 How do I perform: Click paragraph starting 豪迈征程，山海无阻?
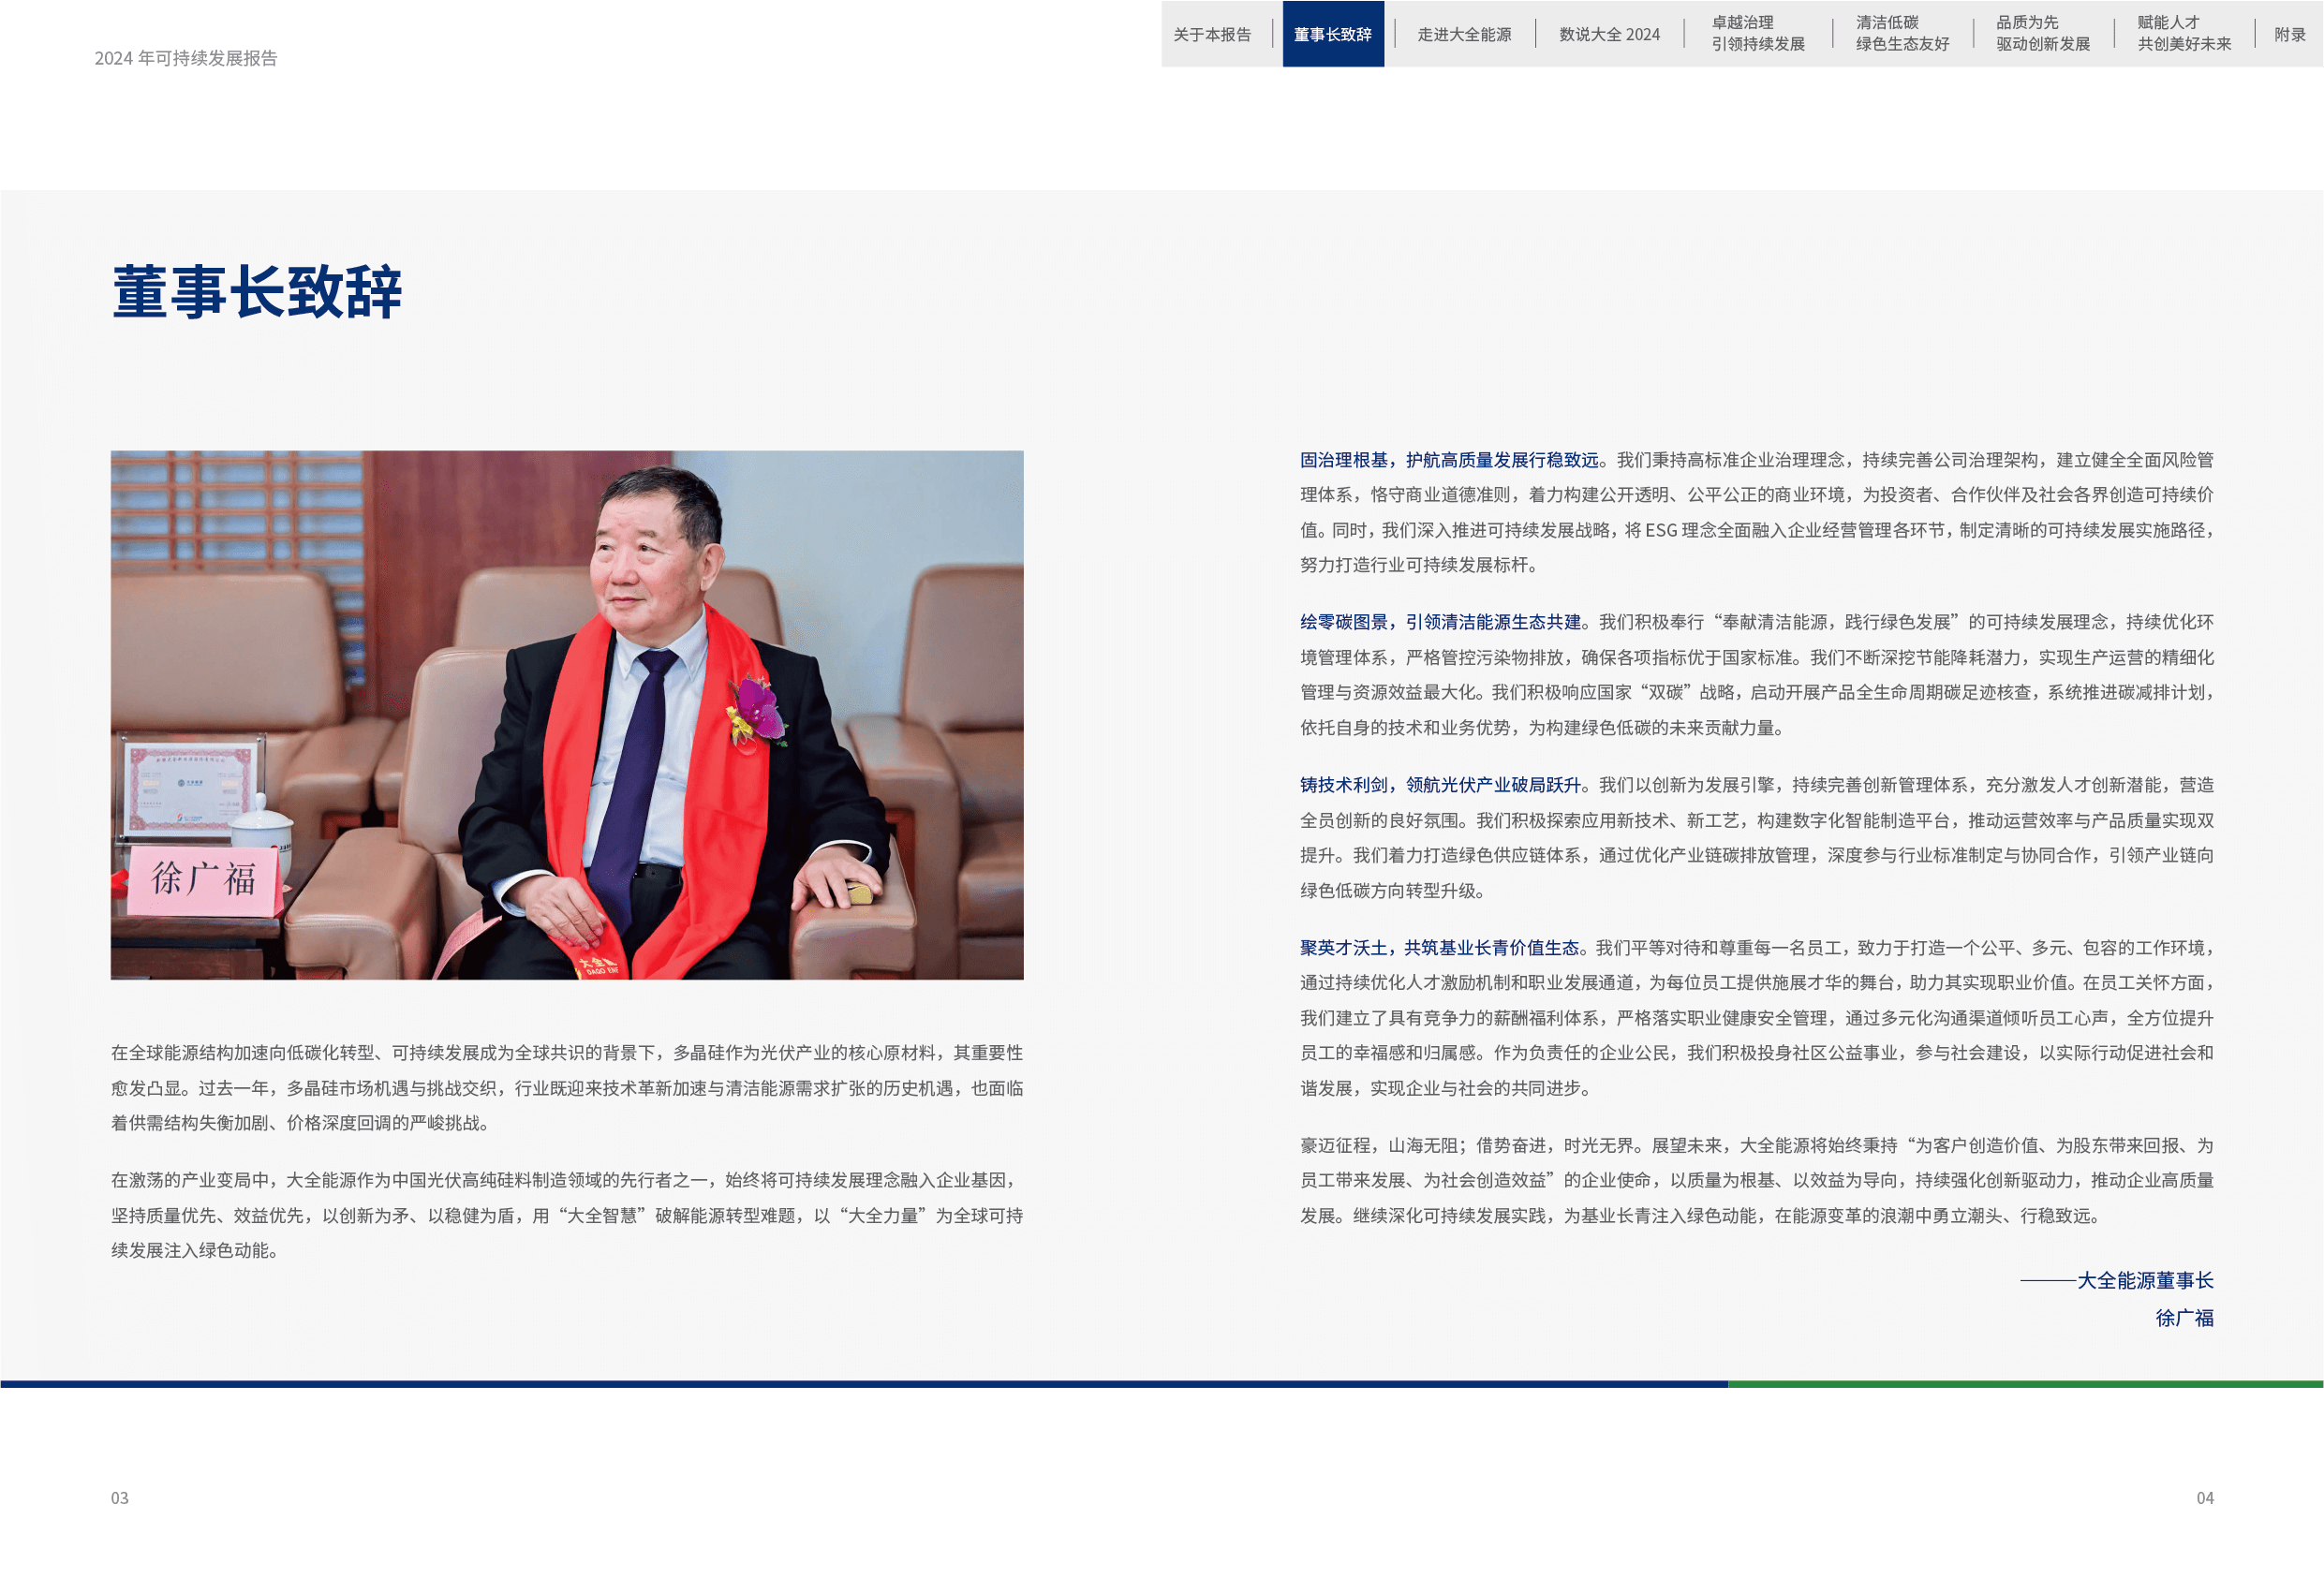tap(1756, 1180)
